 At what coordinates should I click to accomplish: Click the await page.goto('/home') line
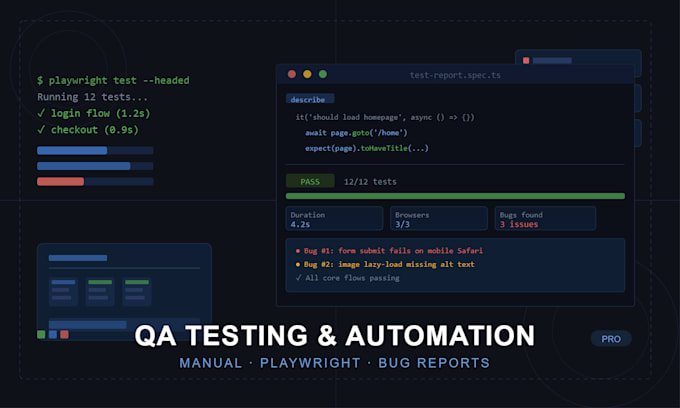point(356,133)
